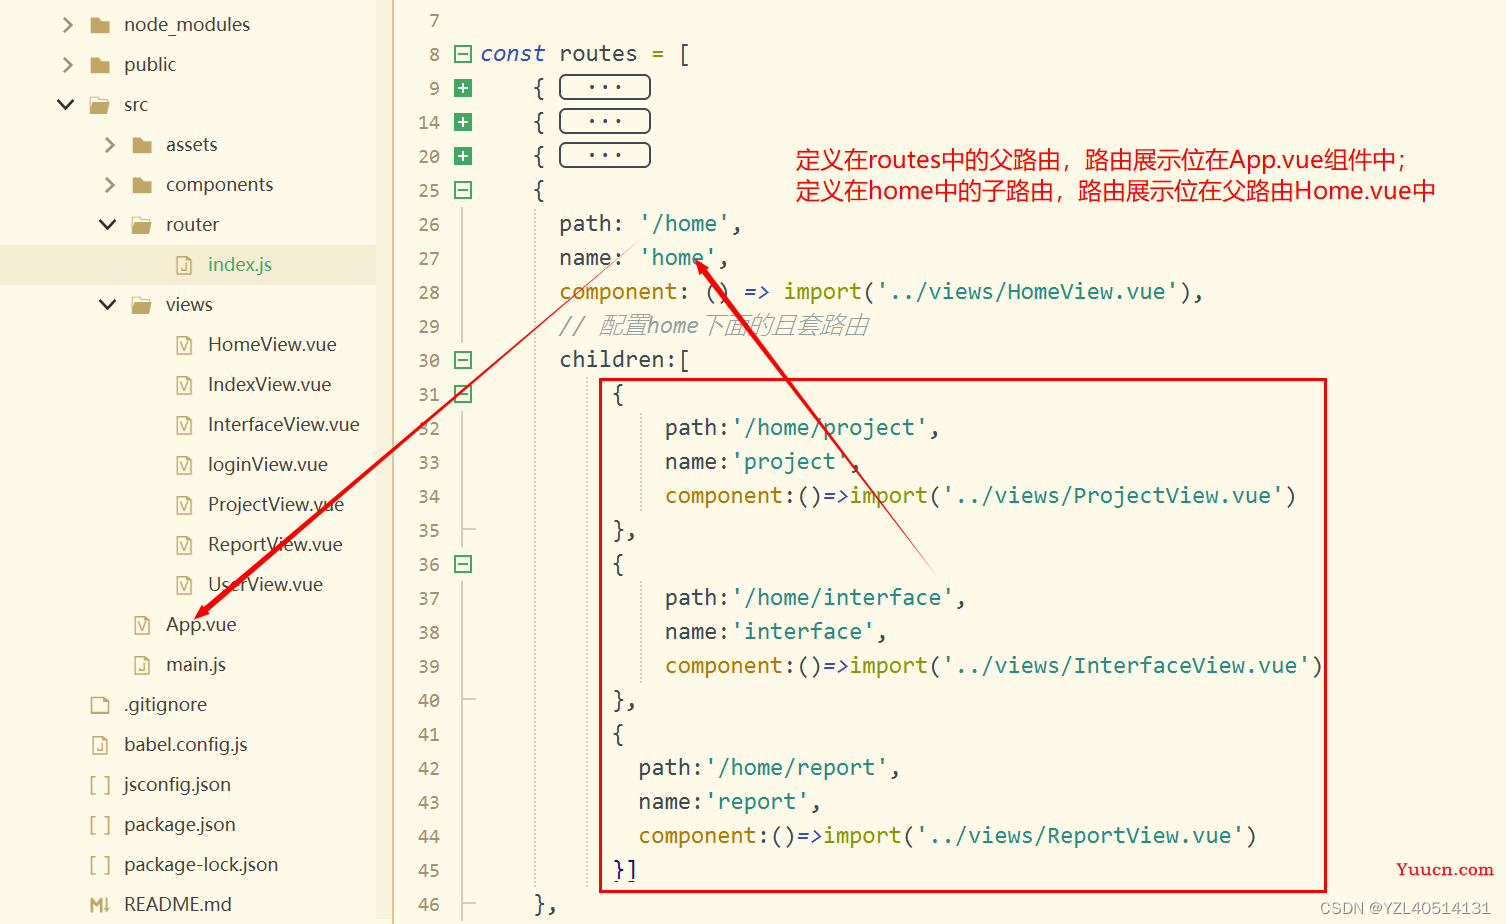Screen dimensions: 1506x924
Task: Click the folded ellipsis placeholder on line 14
Action: point(605,121)
